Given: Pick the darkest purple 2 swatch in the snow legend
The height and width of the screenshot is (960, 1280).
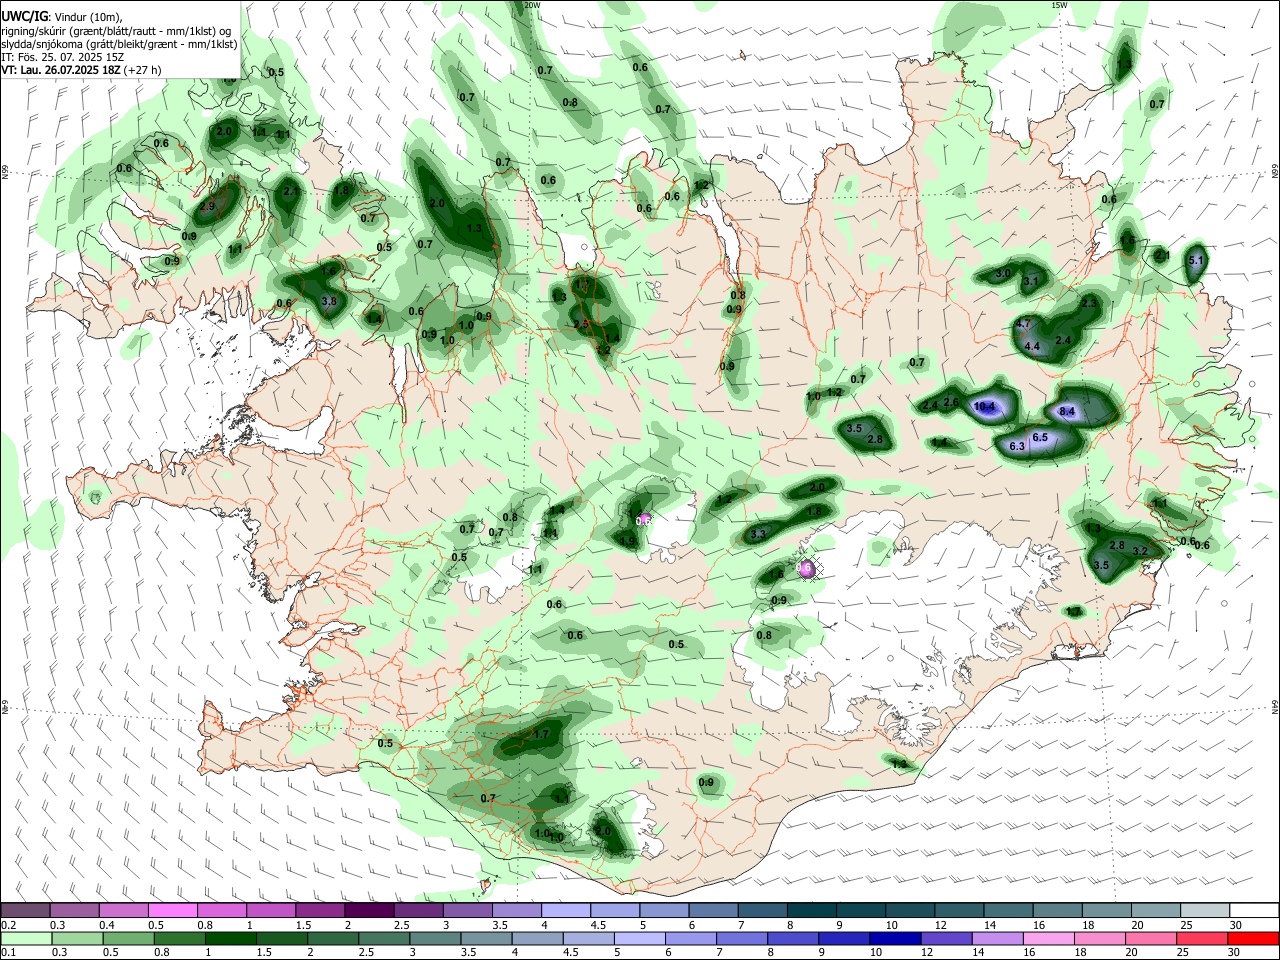Looking at the screenshot, I should (x=369, y=910).
